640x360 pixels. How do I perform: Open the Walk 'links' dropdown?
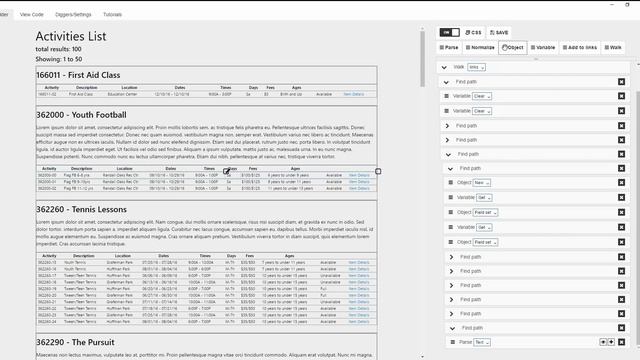pyautogui.click(x=476, y=67)
